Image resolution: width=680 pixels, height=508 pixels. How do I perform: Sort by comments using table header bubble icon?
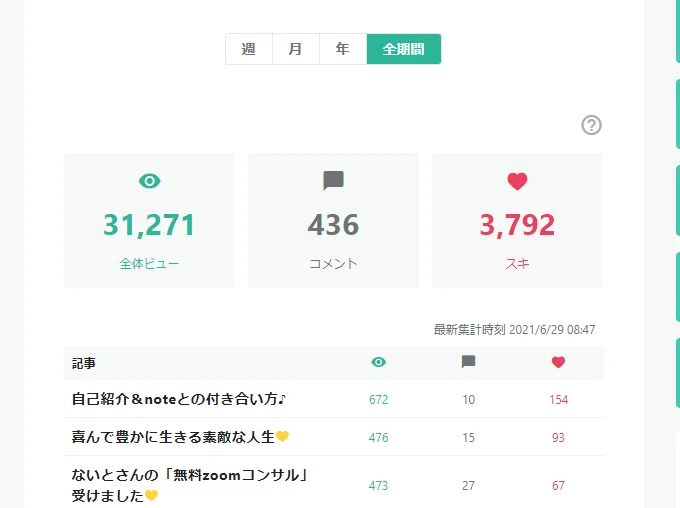(x=468, y=362)
